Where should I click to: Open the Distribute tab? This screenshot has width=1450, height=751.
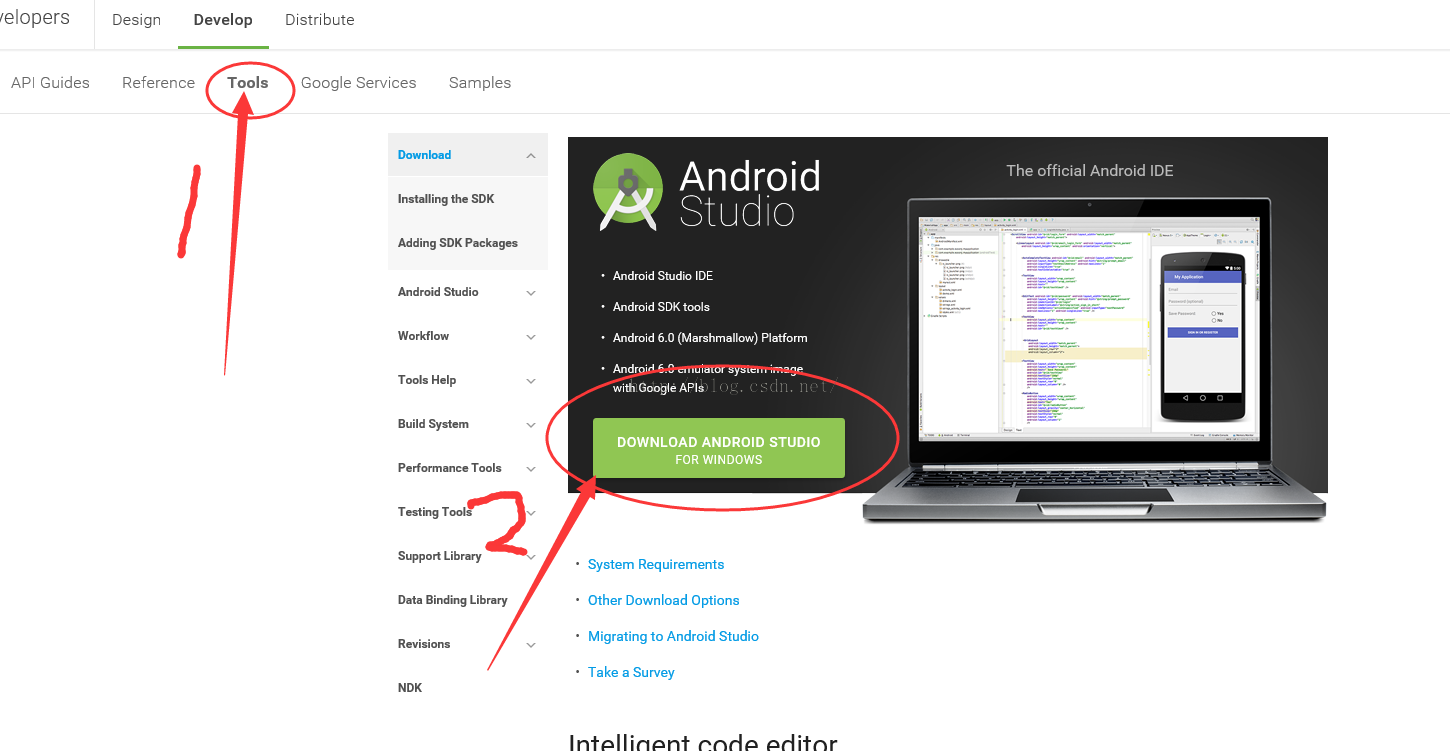point(319,20)
